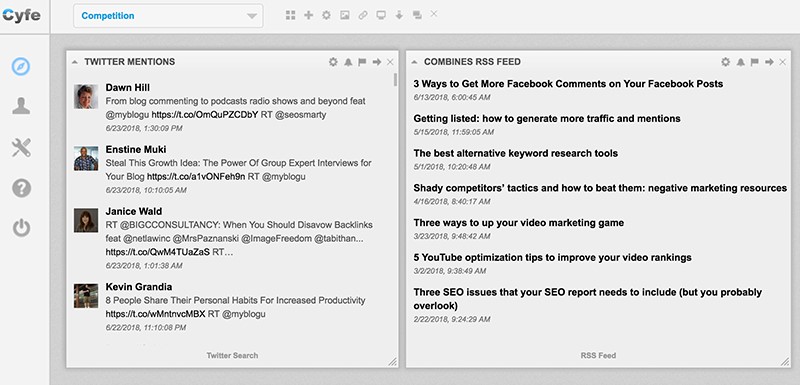Open the help question mark in sidebar
Image resolution: width=800 pixels, height=385 pixels.
21,188
